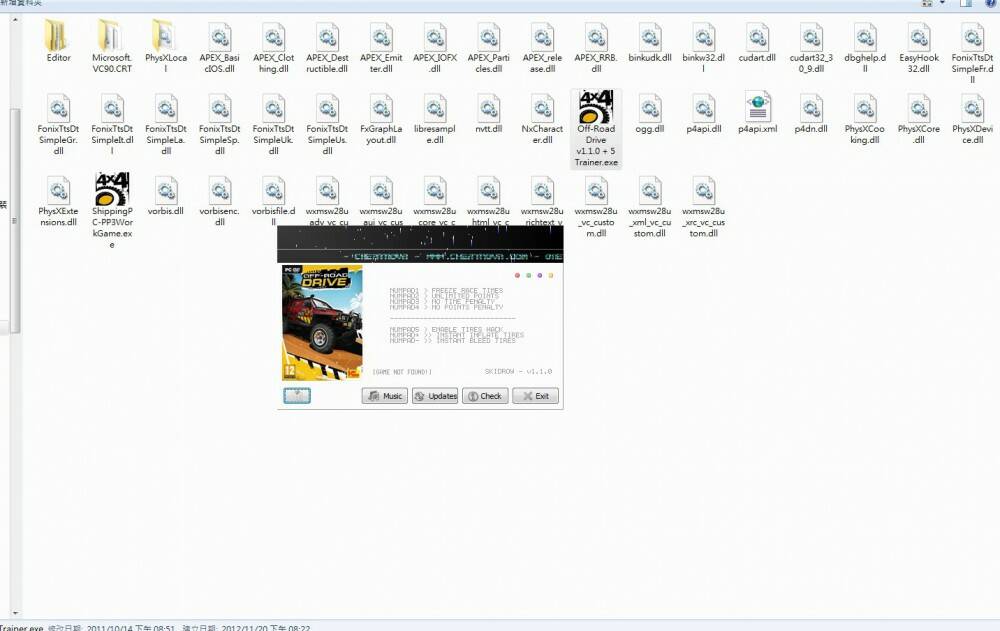
Task: Click the left pane scrollbar up arrow
Action: pos(15,20)
